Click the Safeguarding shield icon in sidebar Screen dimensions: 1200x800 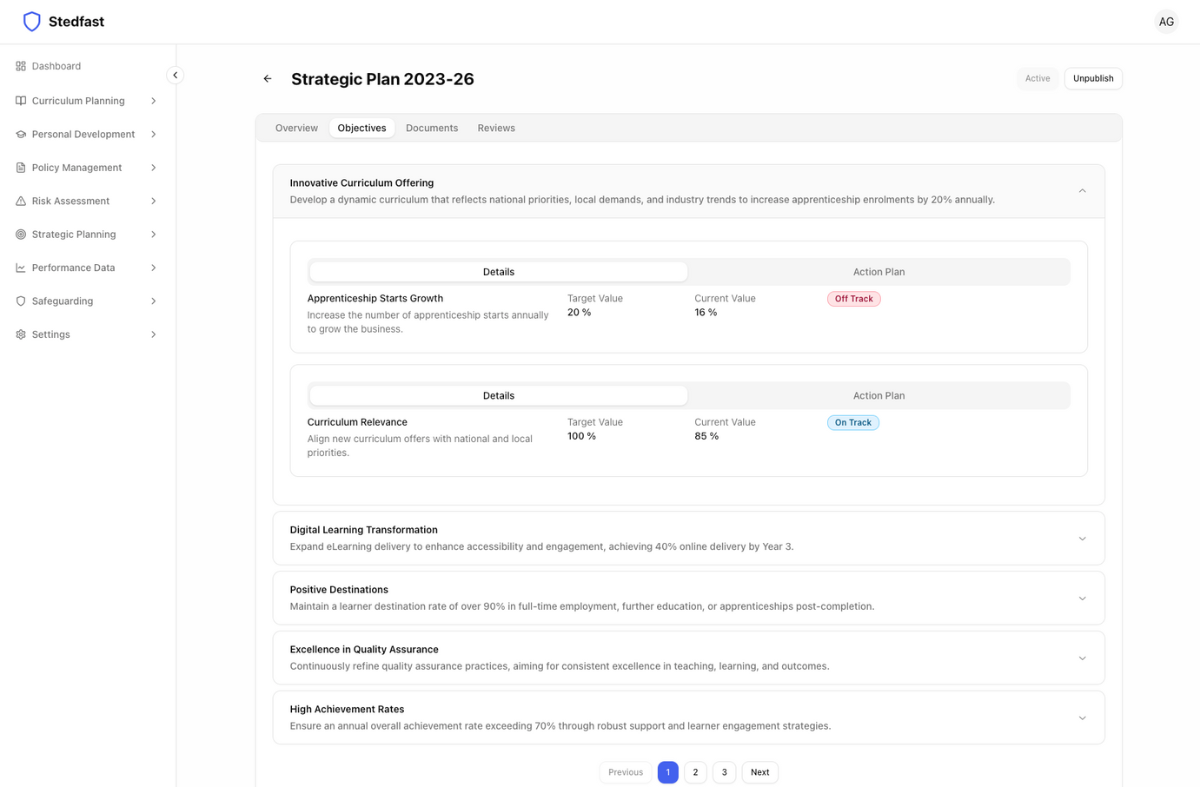(21, 301)
